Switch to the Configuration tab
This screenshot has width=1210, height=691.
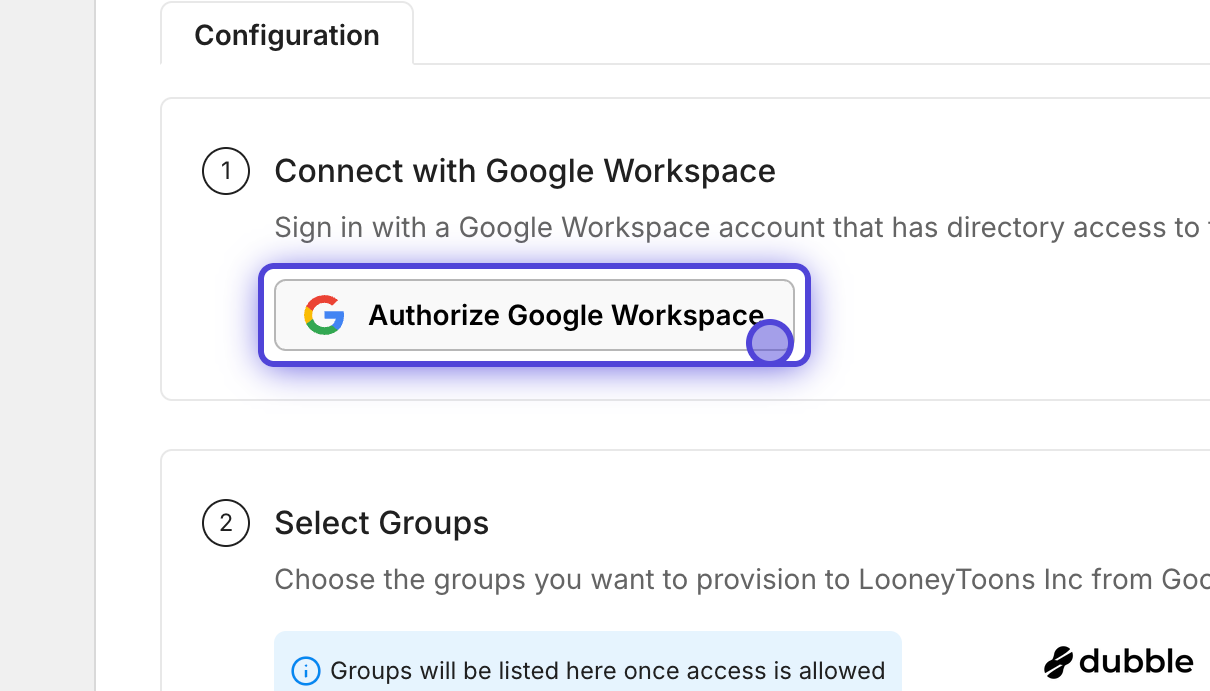pyautogui.click(x=286, y=35)
